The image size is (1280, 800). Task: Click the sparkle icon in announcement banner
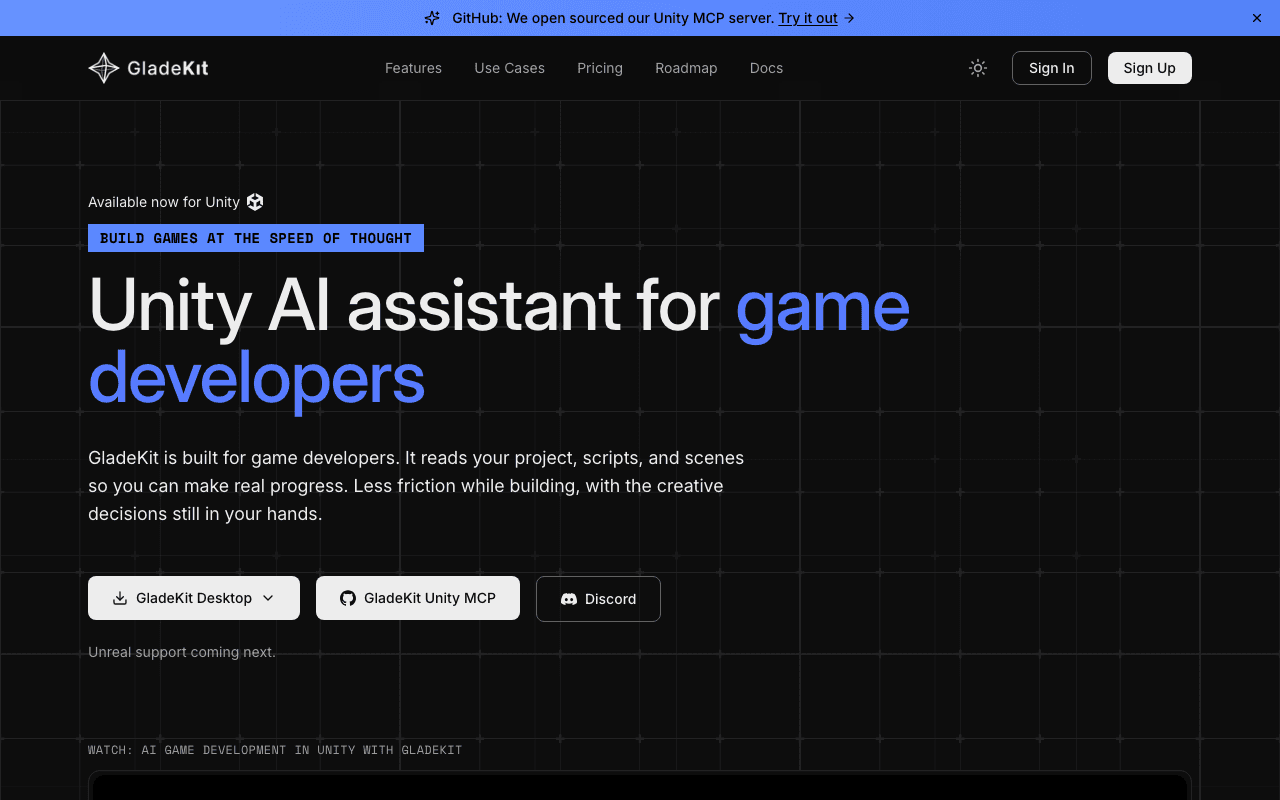432,18
